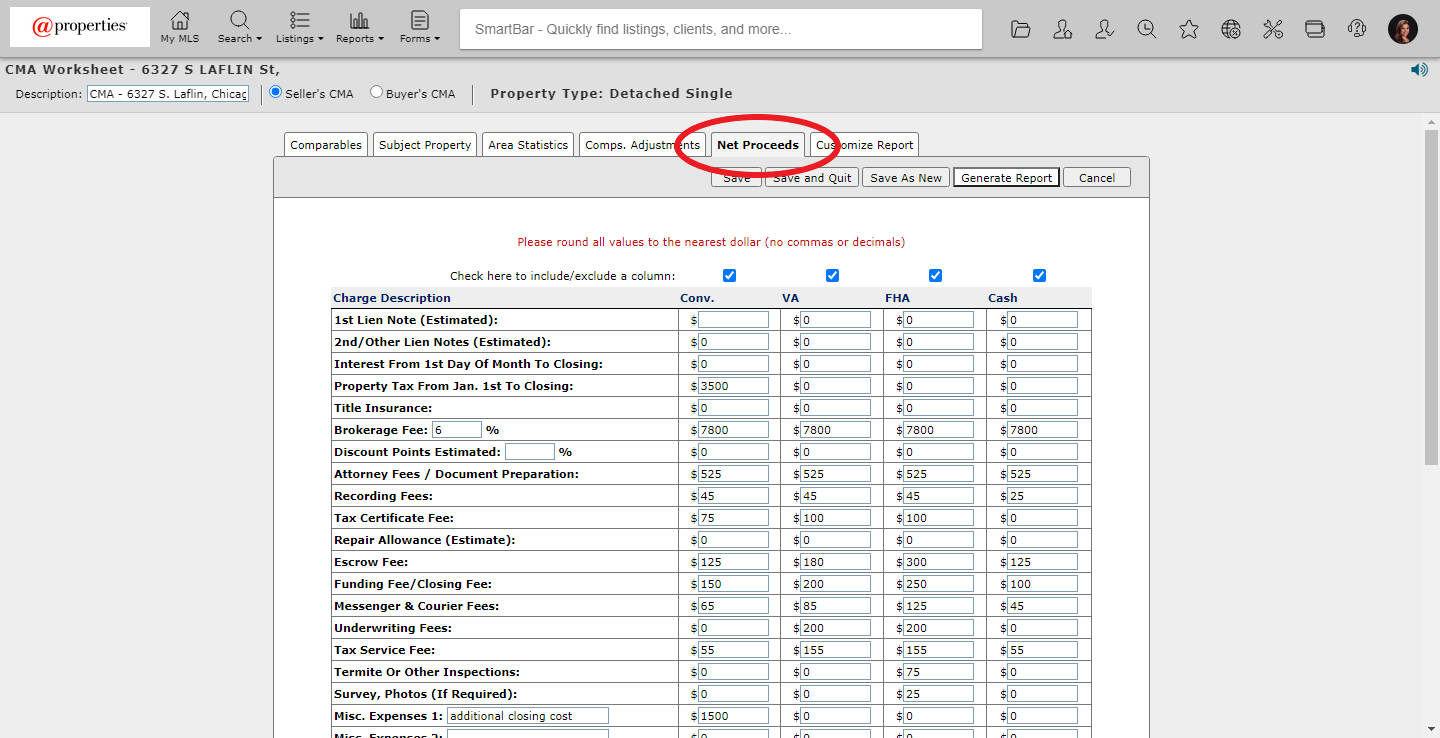Click the Generate Report button
Screen dimensions: 1440x738
point(1006,178)
